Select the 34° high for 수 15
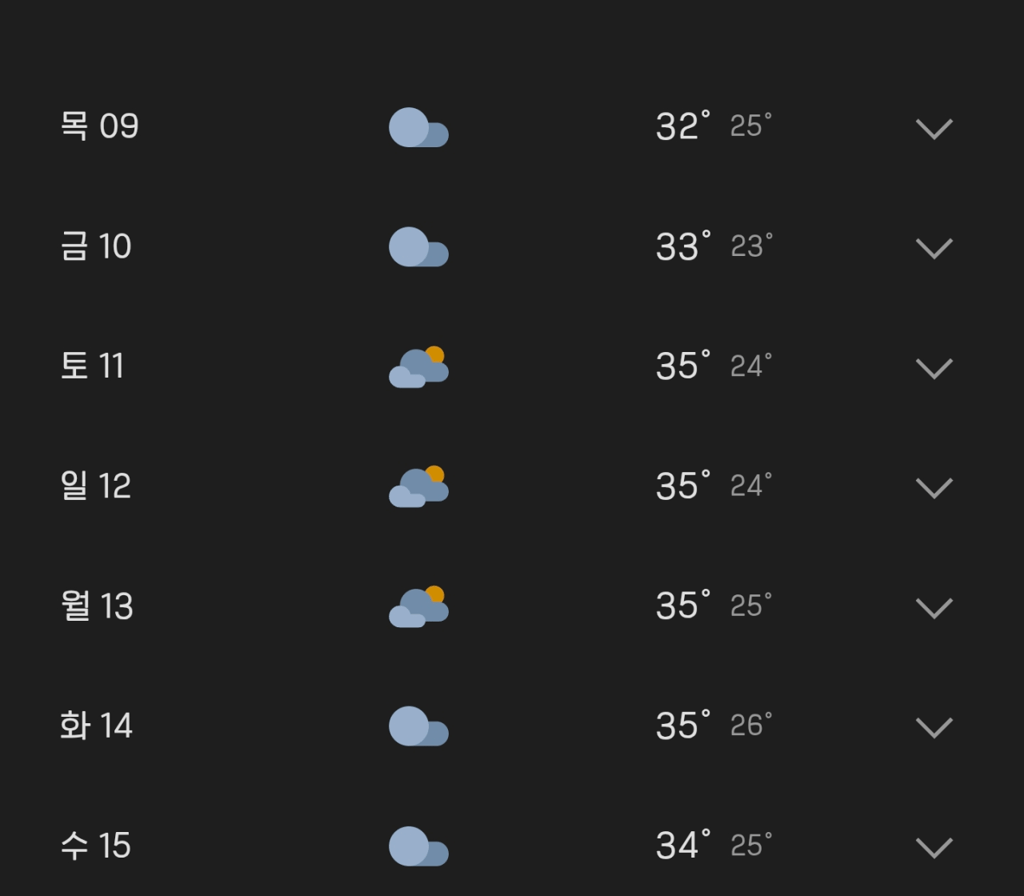1024x896 pixels. pyautogui.click(x=683, y=844)
